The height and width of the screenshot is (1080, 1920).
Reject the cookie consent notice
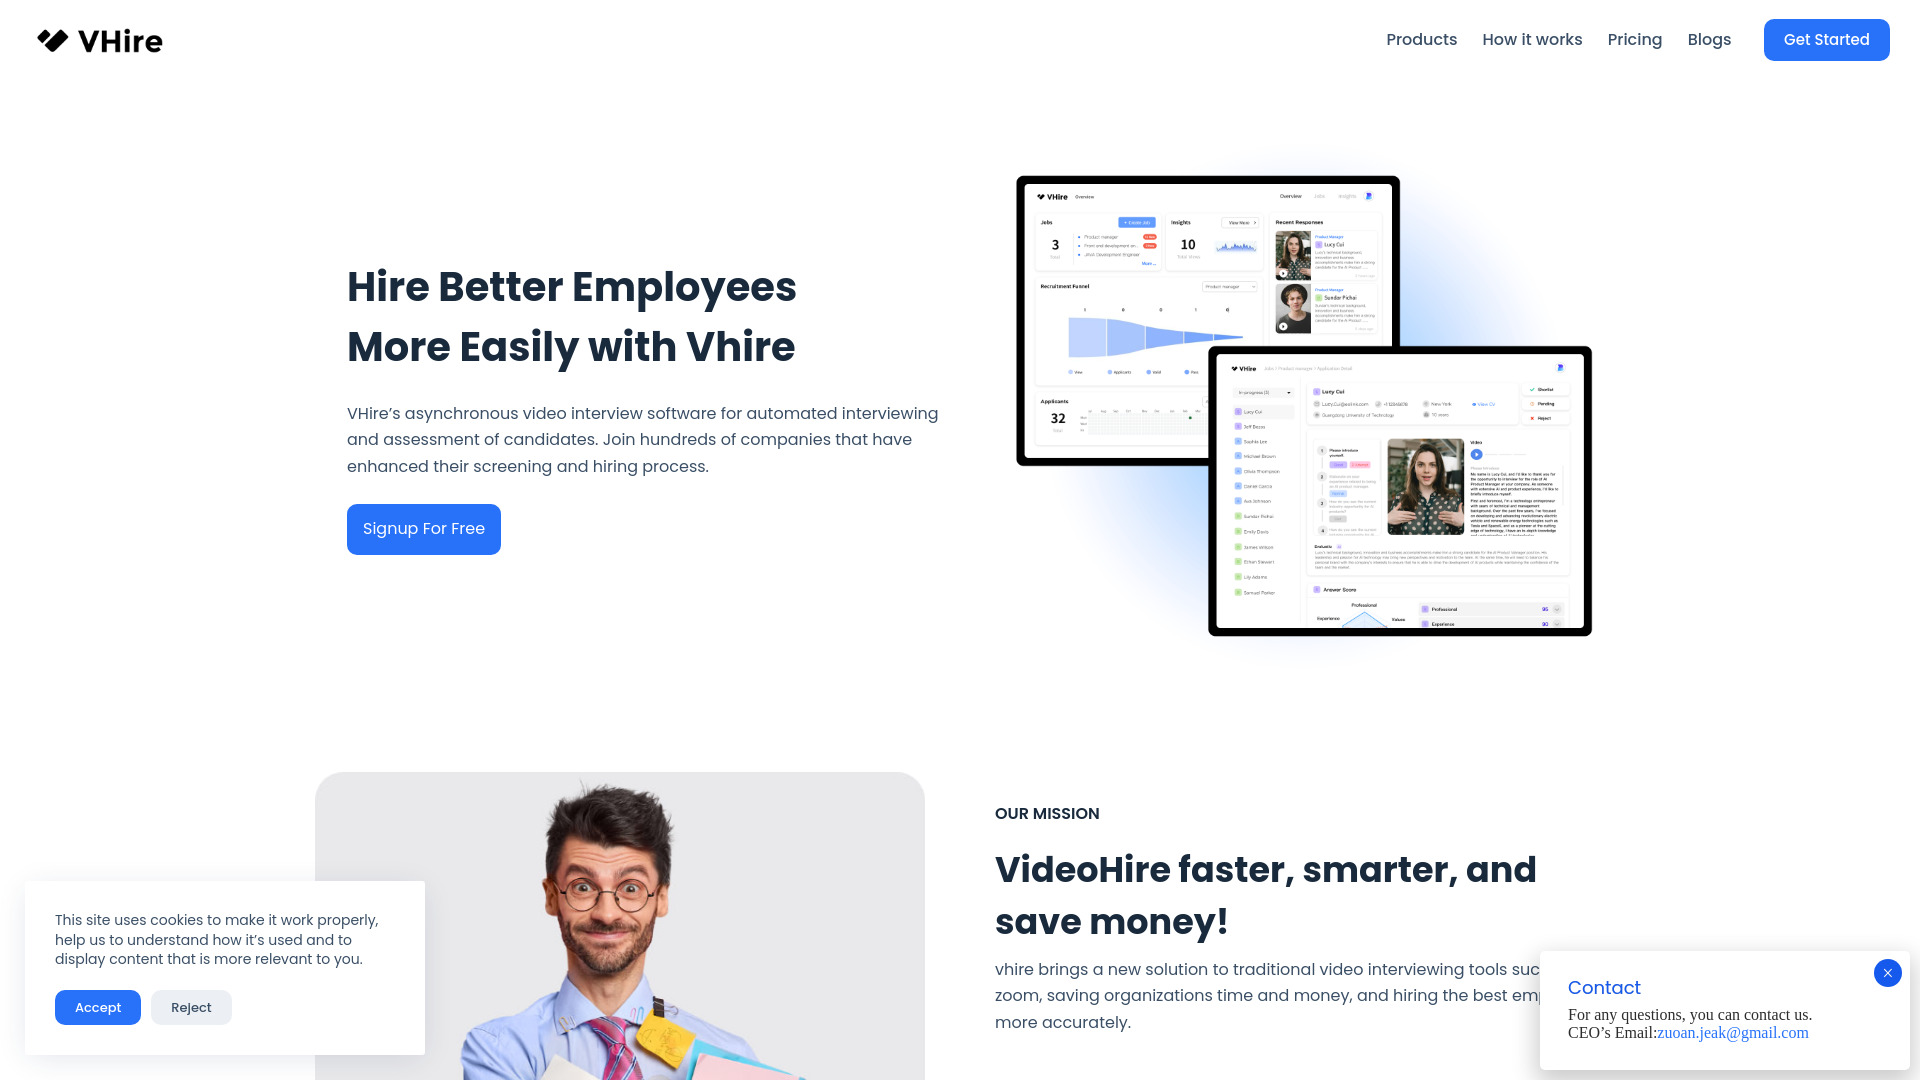pyautogui.click(x=191, y=1006)
